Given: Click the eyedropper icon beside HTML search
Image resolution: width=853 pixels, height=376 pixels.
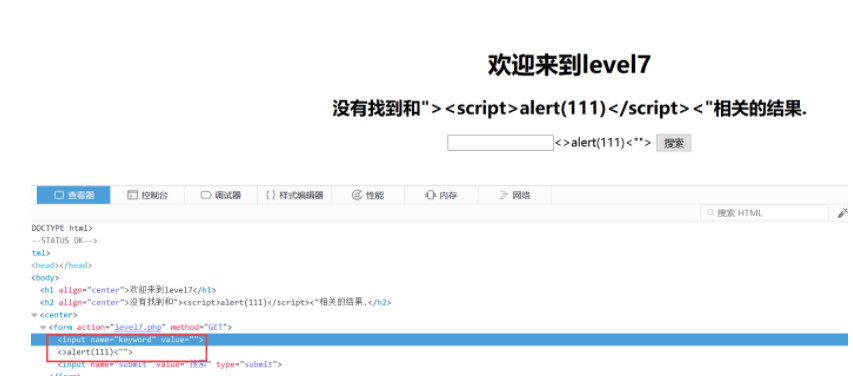Looking at the screenshot, I should pyautogui.click(x=842, y=213).
